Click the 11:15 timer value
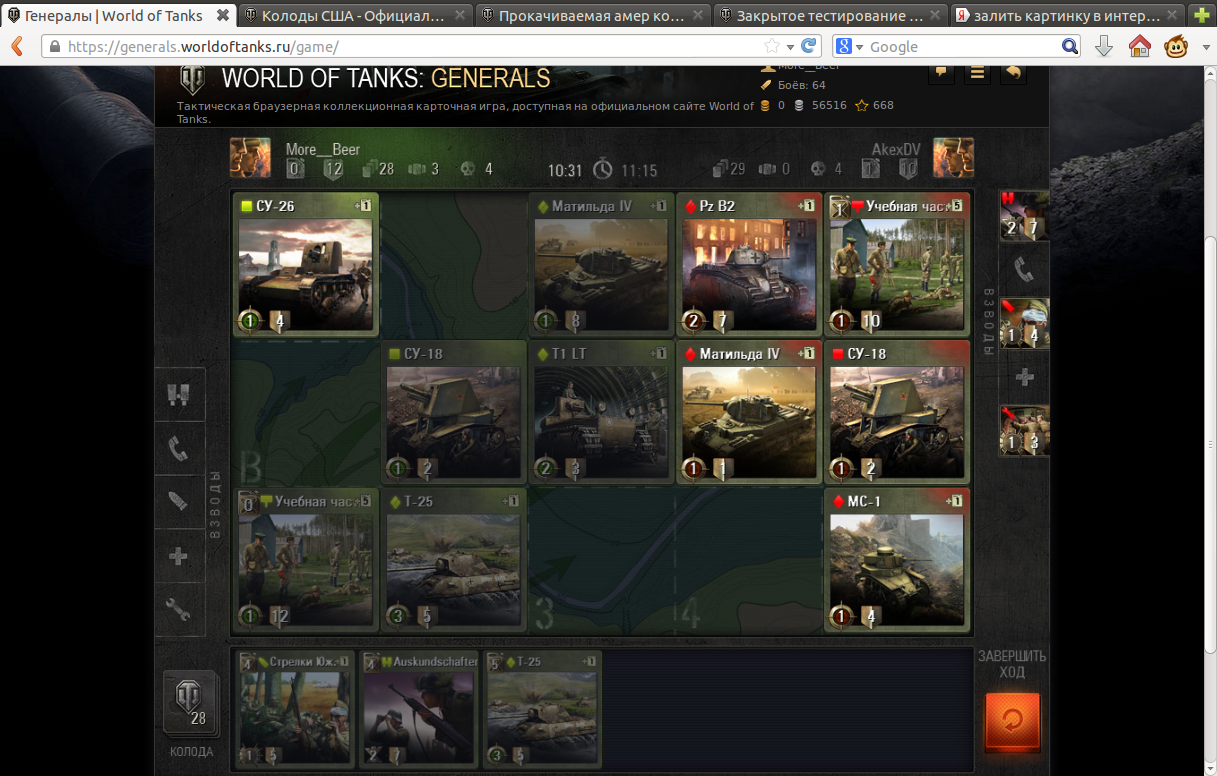 639,171
